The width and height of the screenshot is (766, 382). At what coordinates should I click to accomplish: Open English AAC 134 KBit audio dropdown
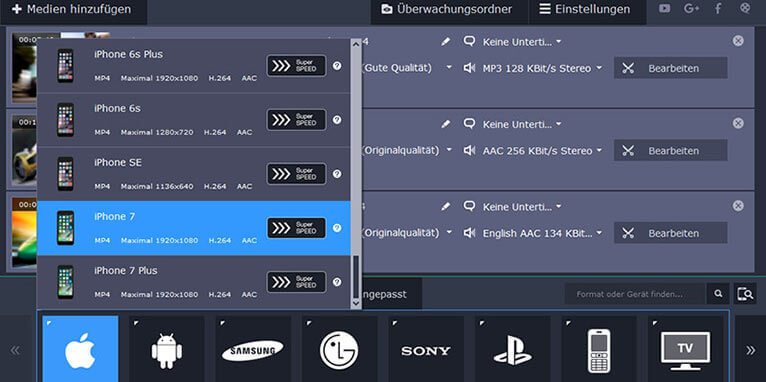tap(542, 233)
